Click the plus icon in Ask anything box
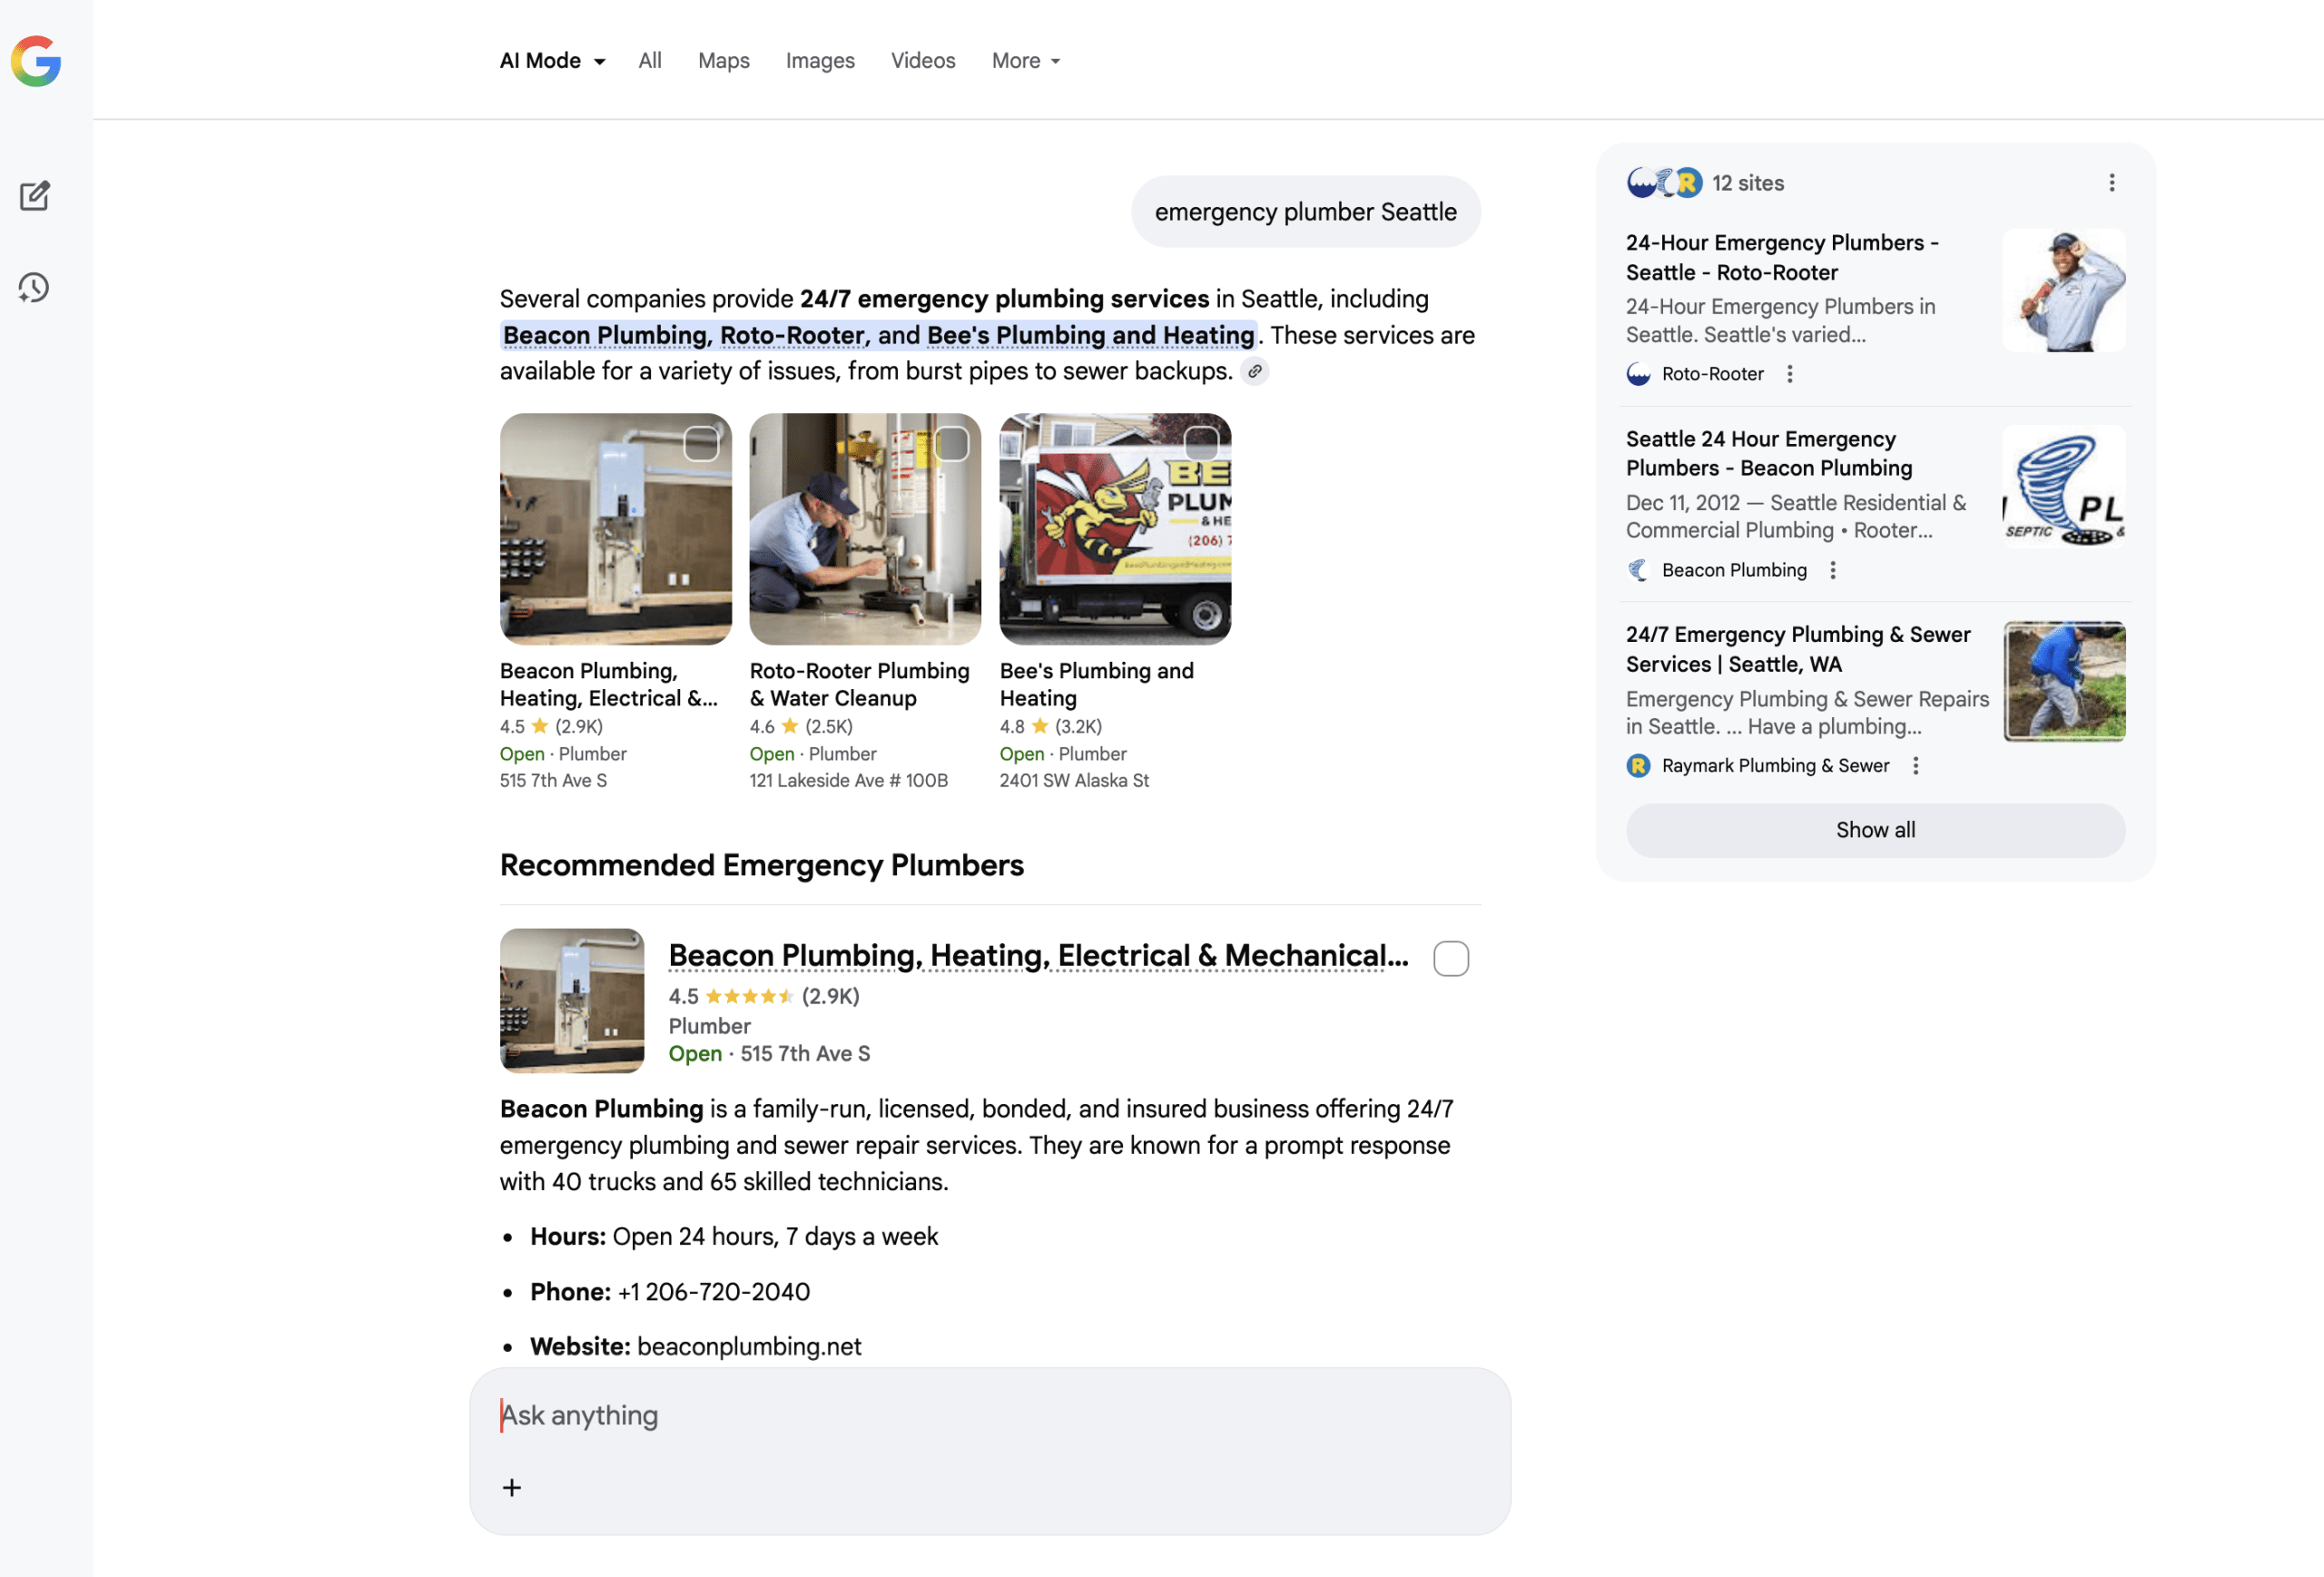 click(x=512, y=1487)
